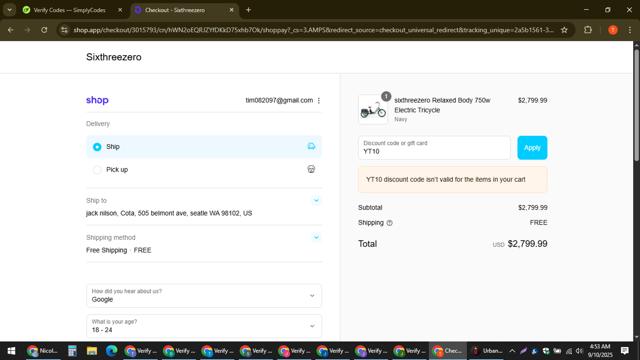Click the address bar URL

tap(313, 30)
